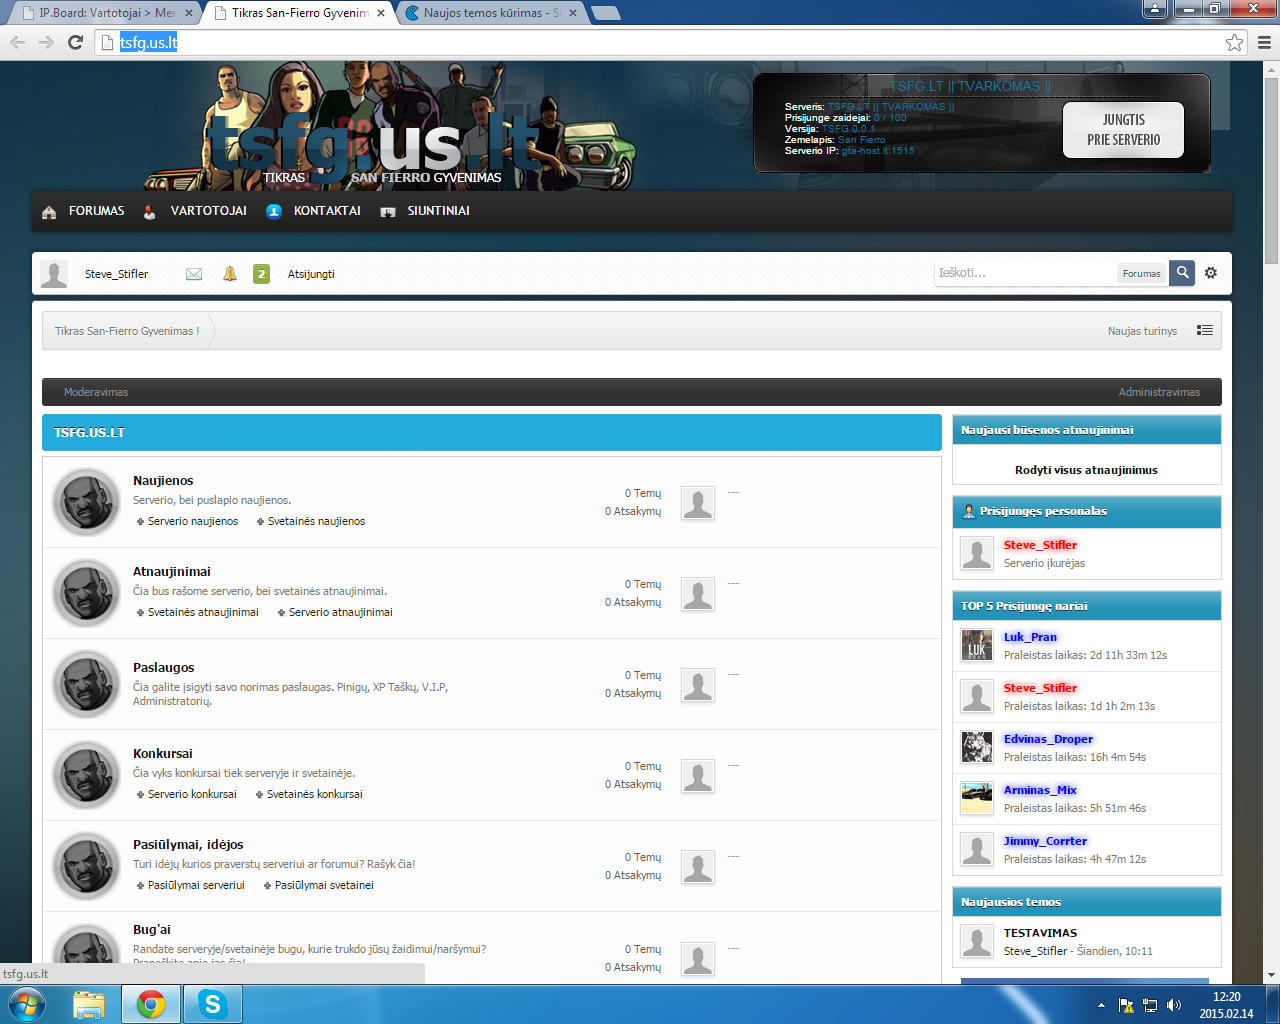Open Serverio atnaujinimai subforum

(340, 612)
